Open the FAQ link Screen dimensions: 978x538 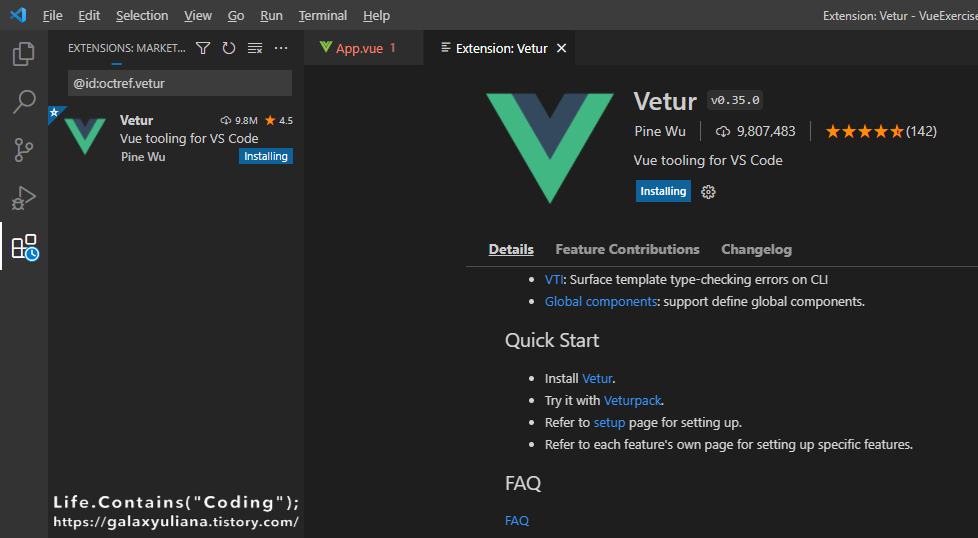[x=516, y=521]
